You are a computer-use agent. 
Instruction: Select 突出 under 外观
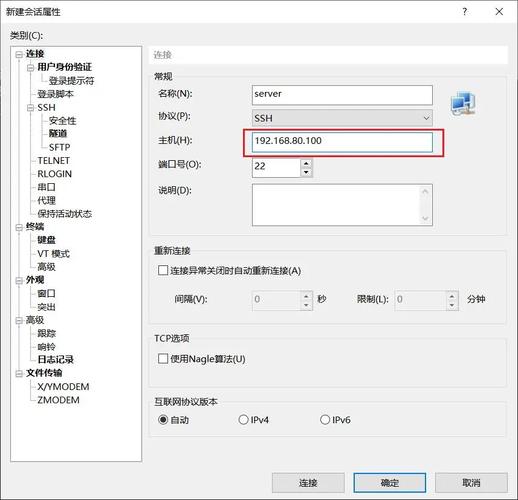point(46,307)
